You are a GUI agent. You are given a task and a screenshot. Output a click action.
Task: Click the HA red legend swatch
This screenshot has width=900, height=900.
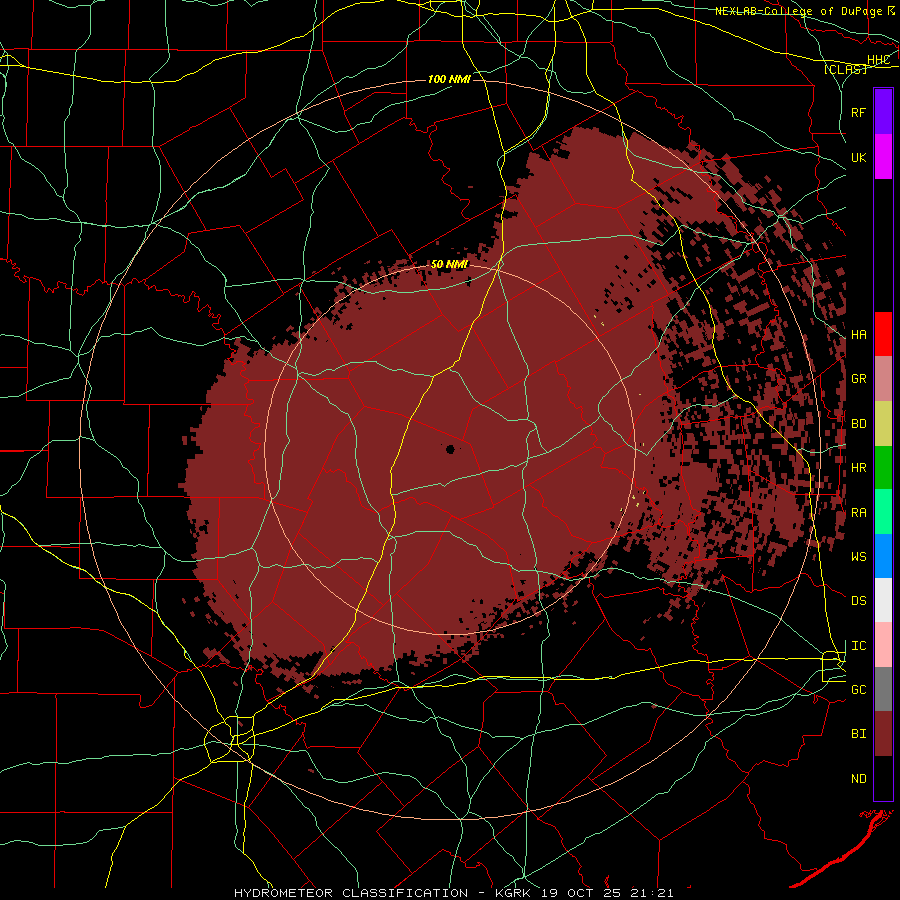pyautogui.click(x=883, y=334)
